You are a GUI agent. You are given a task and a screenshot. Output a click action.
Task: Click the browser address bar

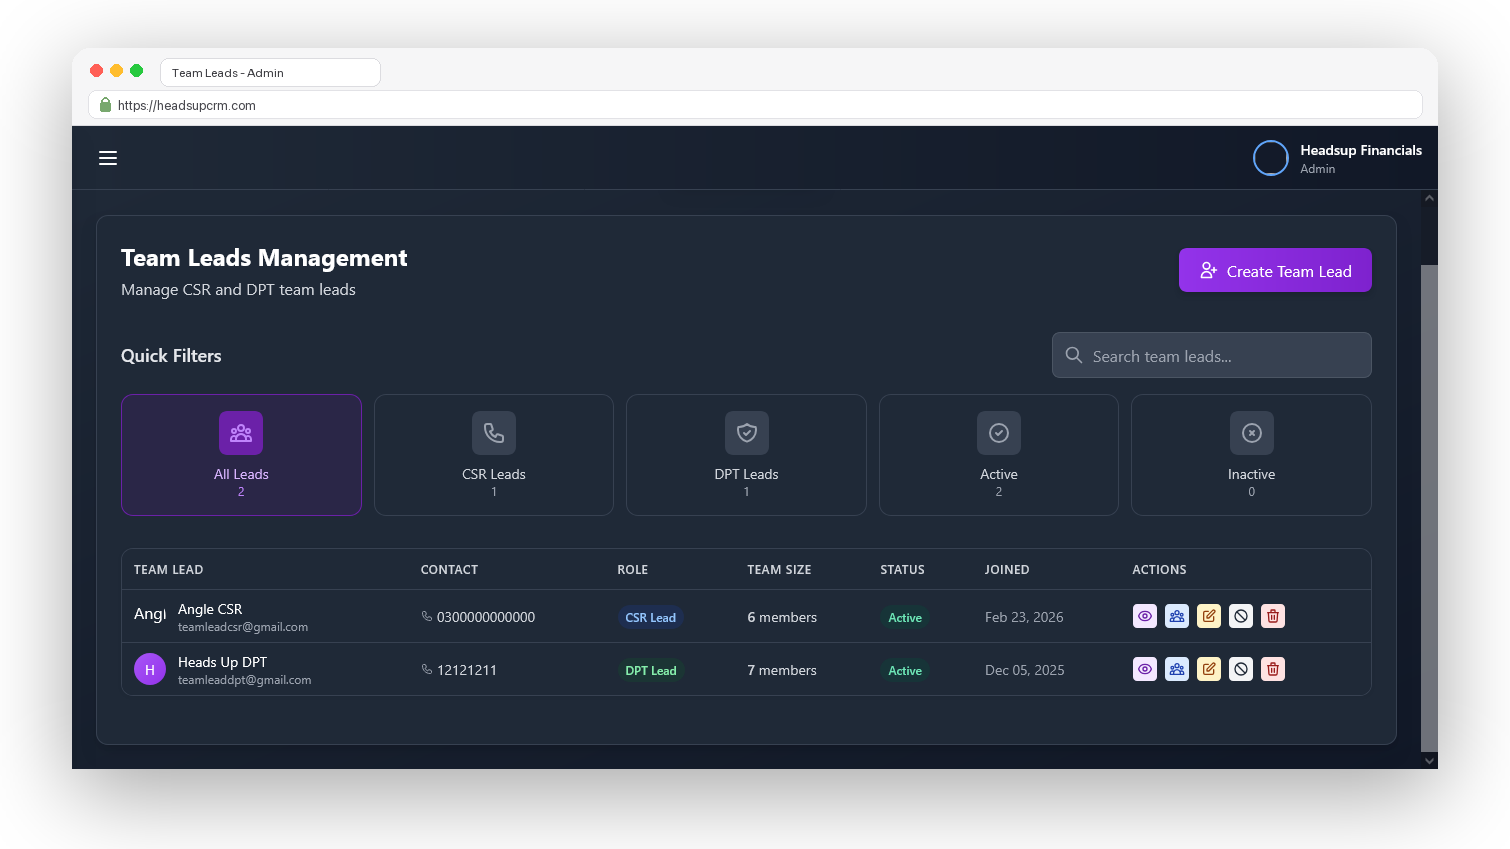755,105
